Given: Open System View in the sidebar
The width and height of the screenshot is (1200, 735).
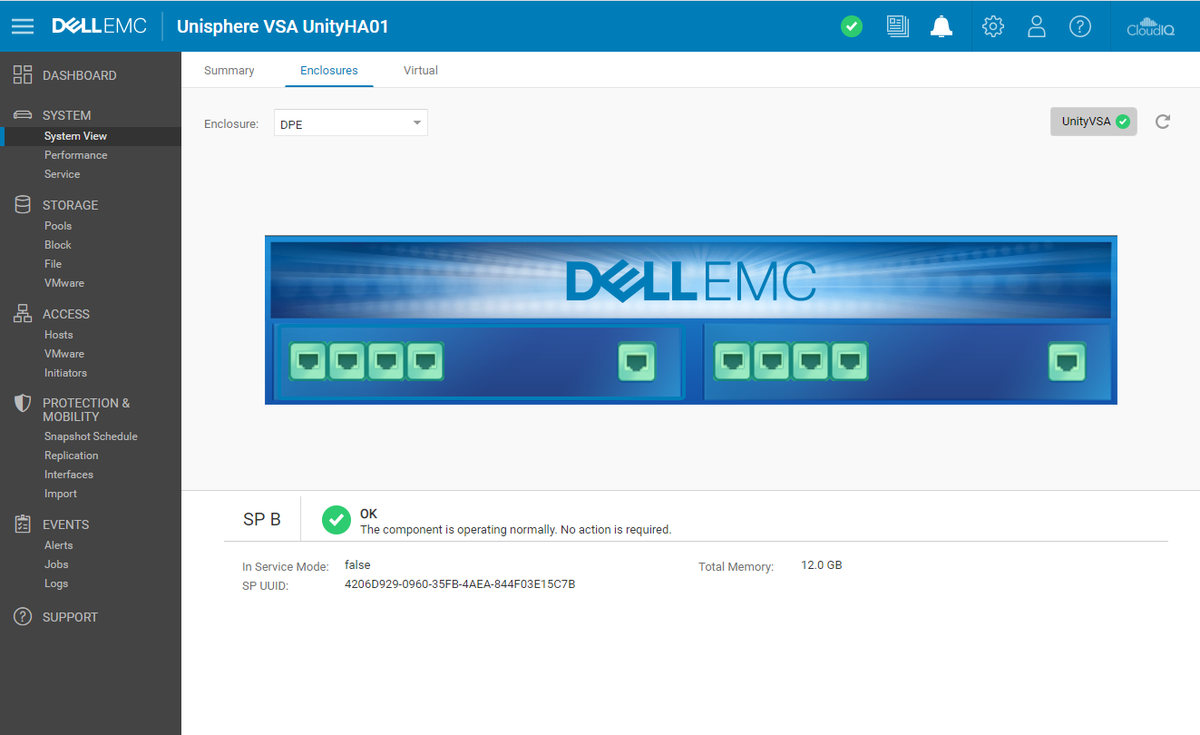Looking at the screenshot, I should pyautogui.click(x=76, y=136).
